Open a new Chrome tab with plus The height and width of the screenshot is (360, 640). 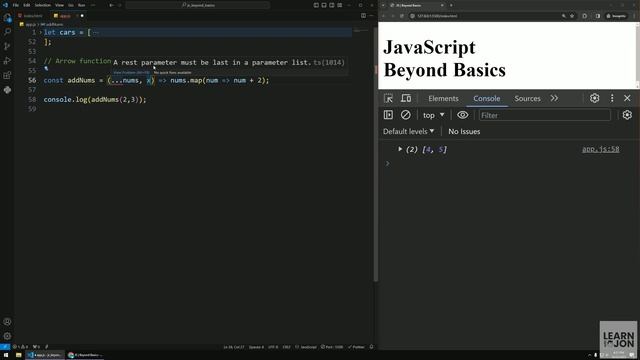coord(451,5)
